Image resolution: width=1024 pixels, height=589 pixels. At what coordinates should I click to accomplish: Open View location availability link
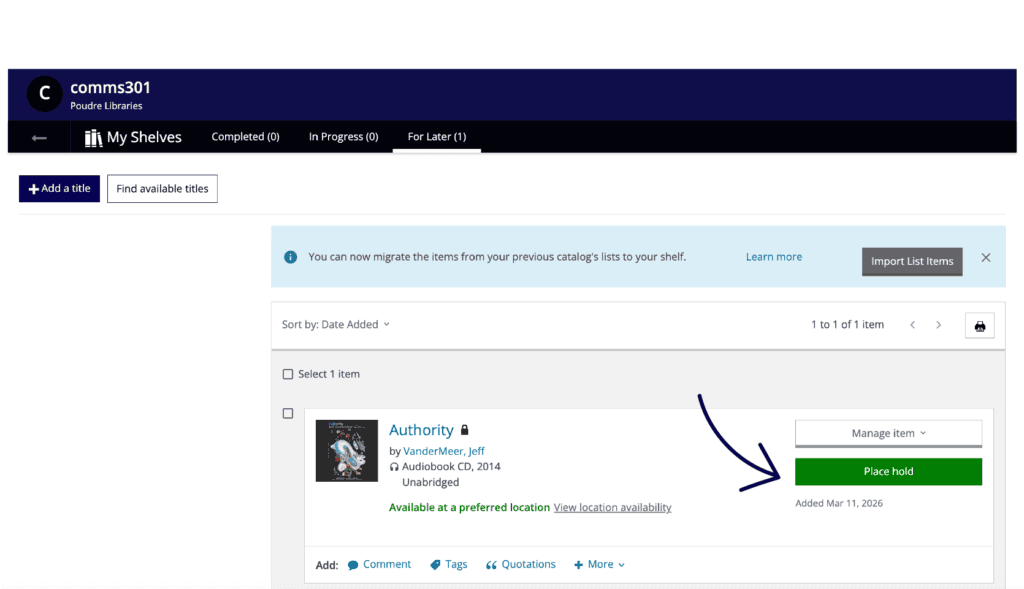[x=612, y=508]
